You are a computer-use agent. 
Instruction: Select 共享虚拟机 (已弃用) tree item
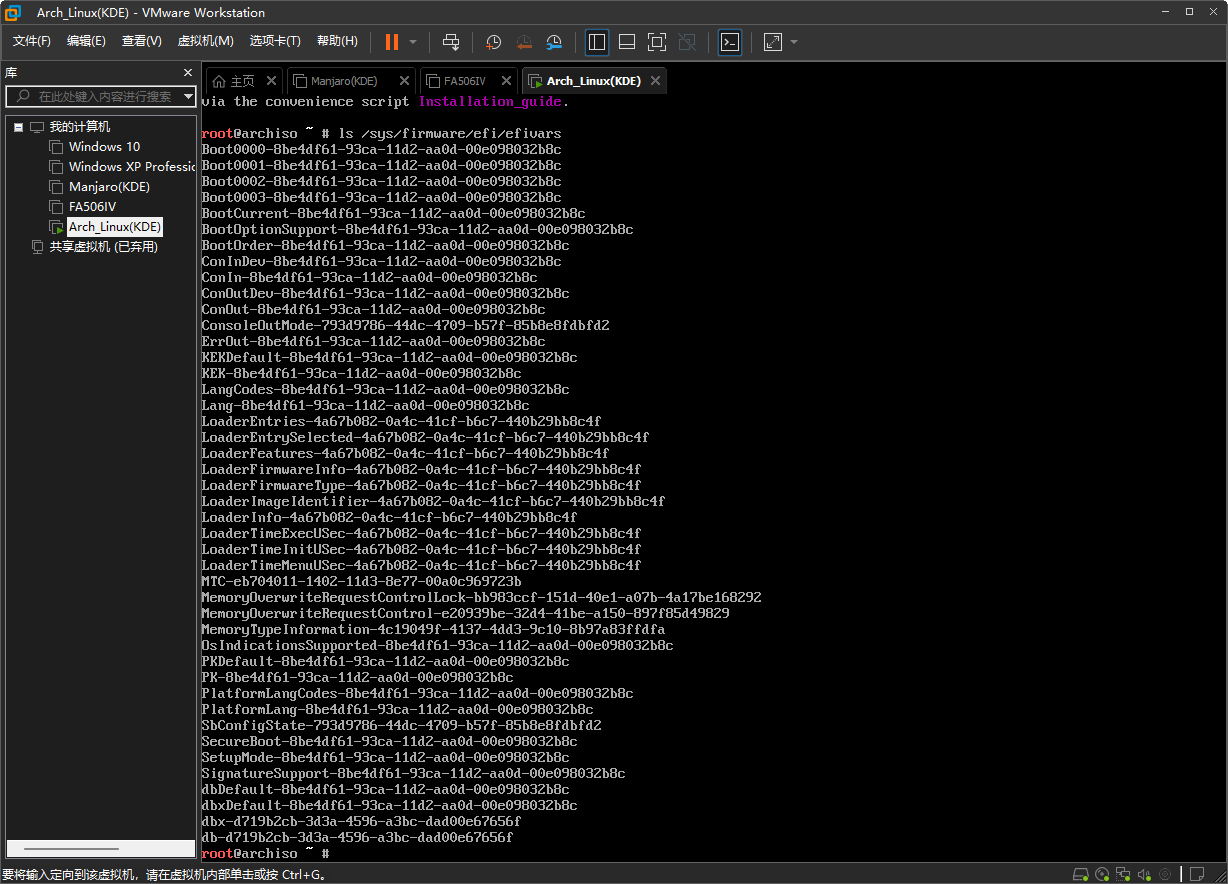point(103,247)
